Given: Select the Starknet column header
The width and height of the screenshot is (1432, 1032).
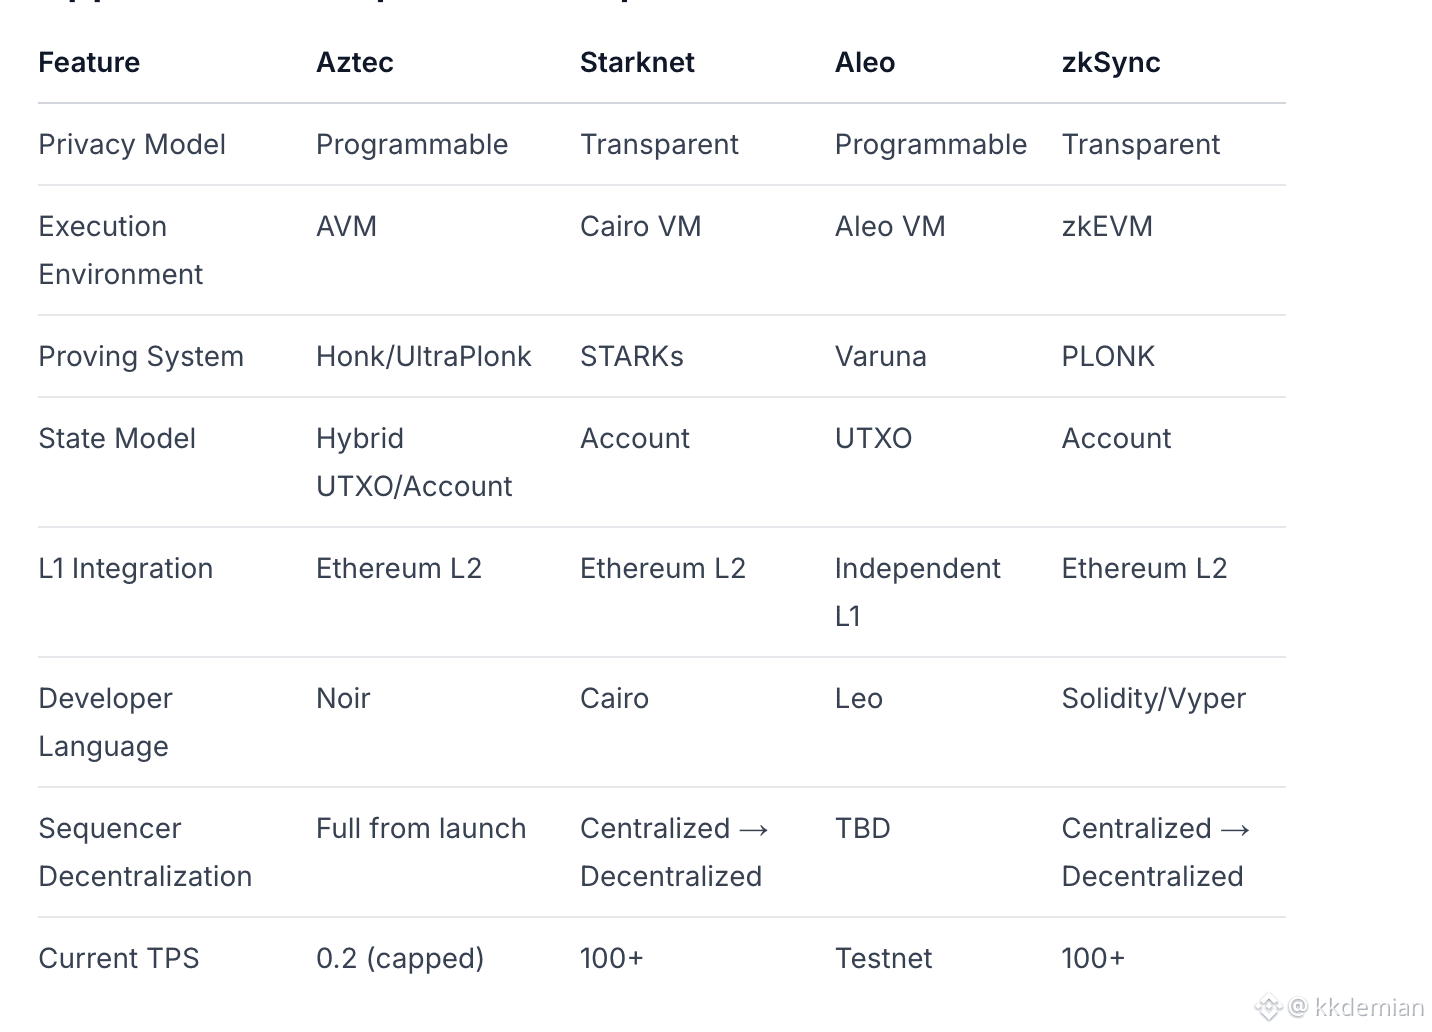Looking at the screenshot, I should (637, 62).
